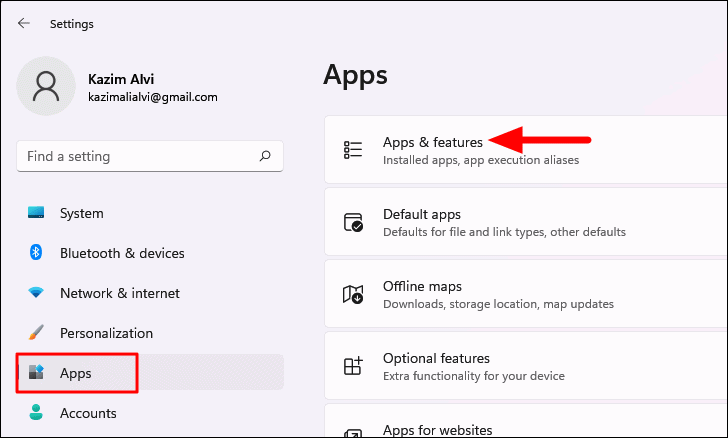
Task: Select Apps in the sidebar
Action: (150, 373)
